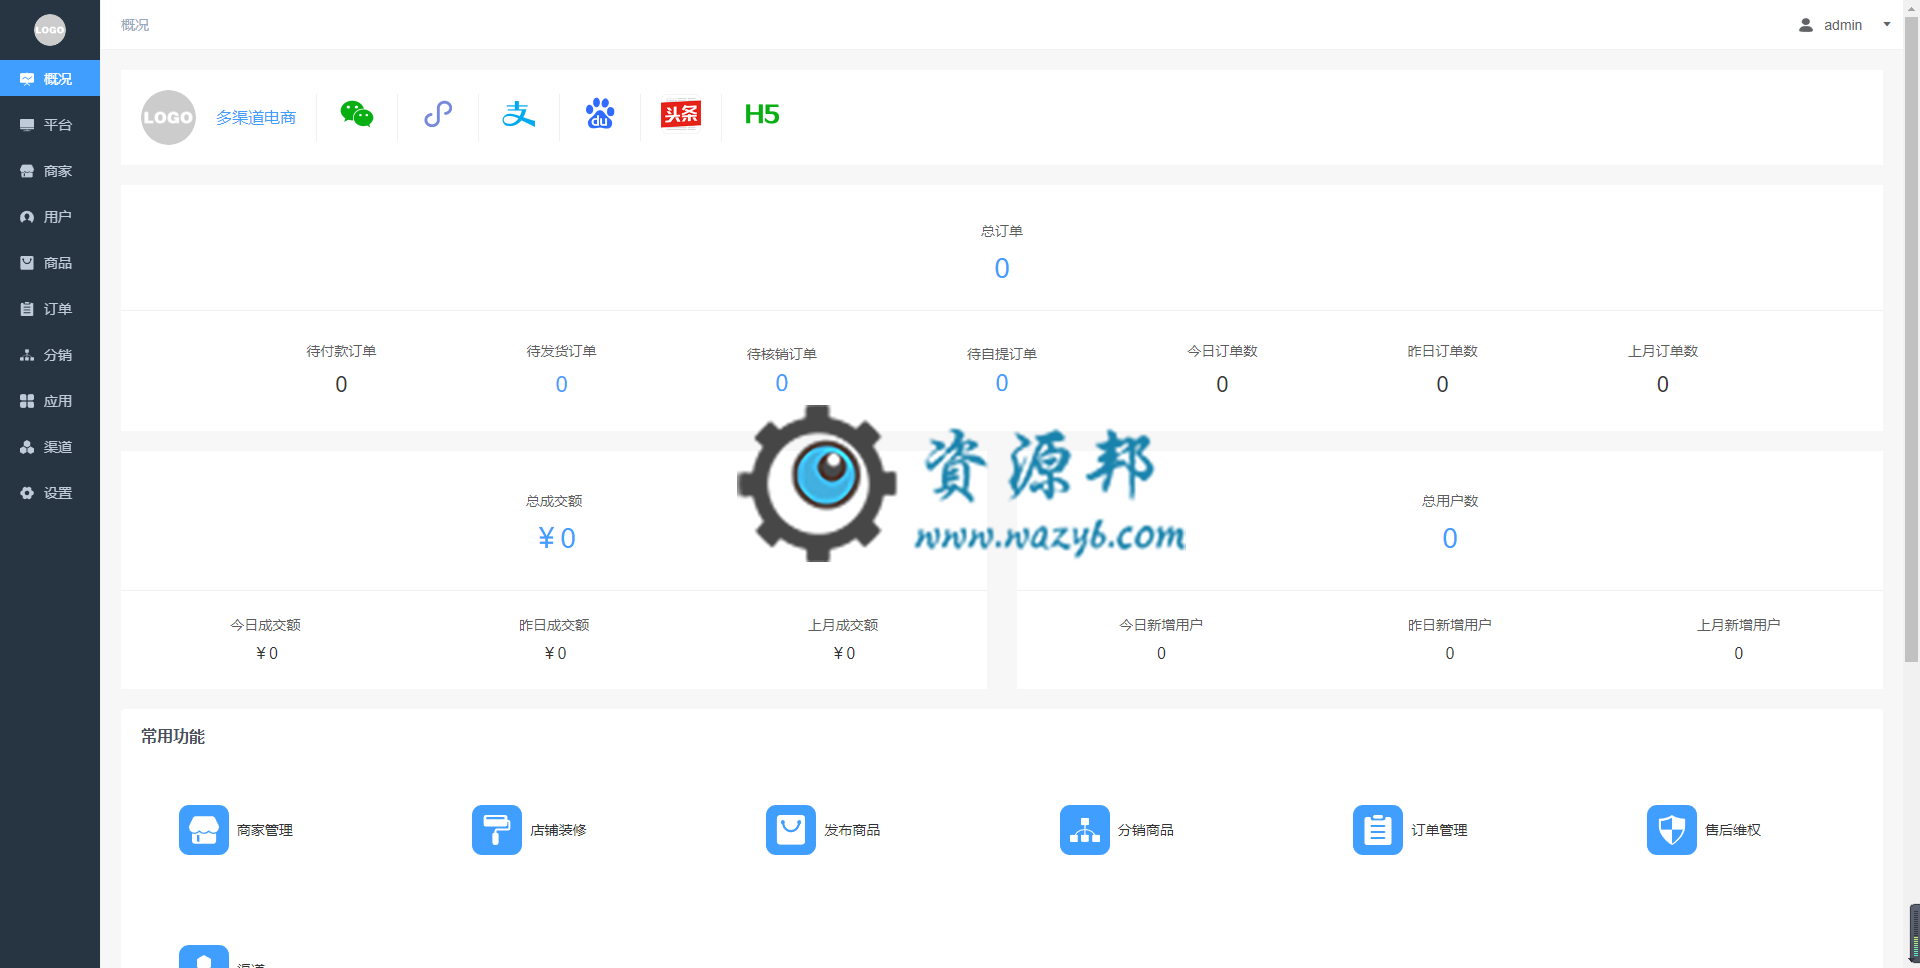Click the 待核销订单 count
1920x968 pixels.
pos(782,383)
